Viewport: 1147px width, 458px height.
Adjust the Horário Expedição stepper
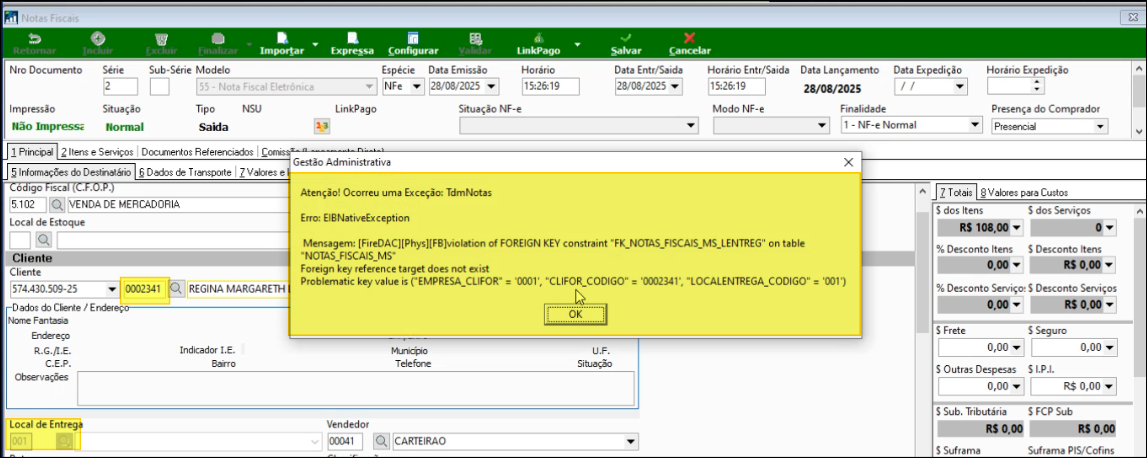[1037, 86]
